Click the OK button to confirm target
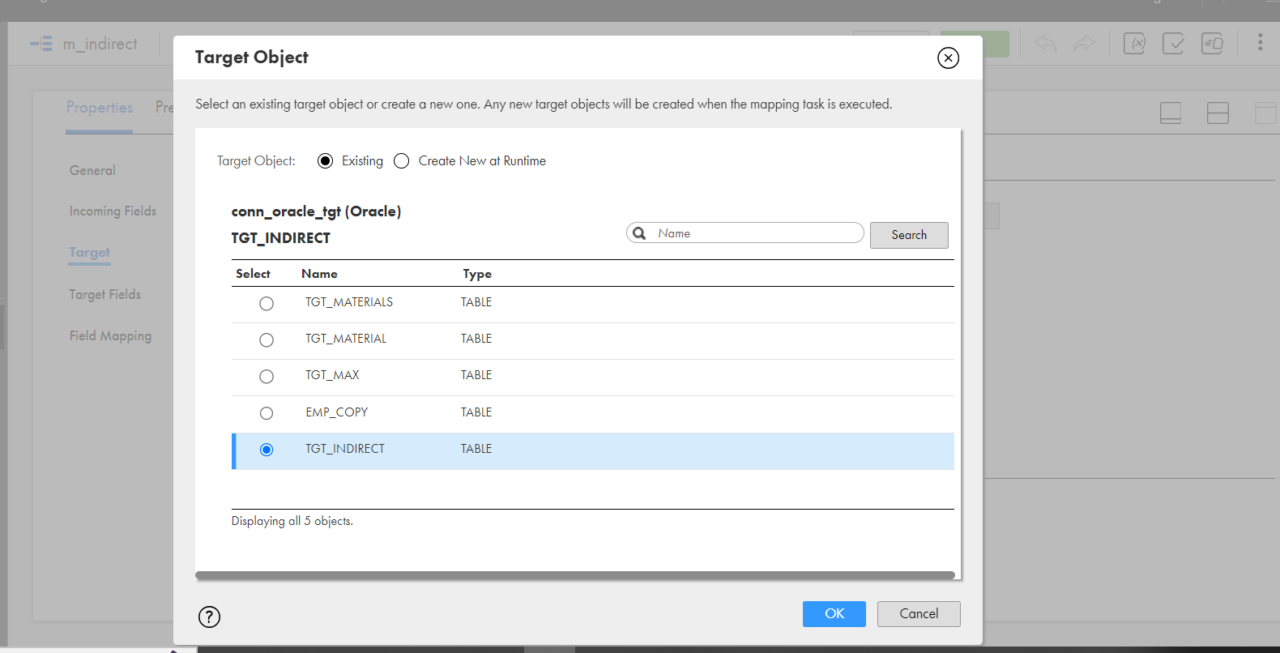Image resolution: width=1280 pixels, height=653 pixels. point(834,614)
